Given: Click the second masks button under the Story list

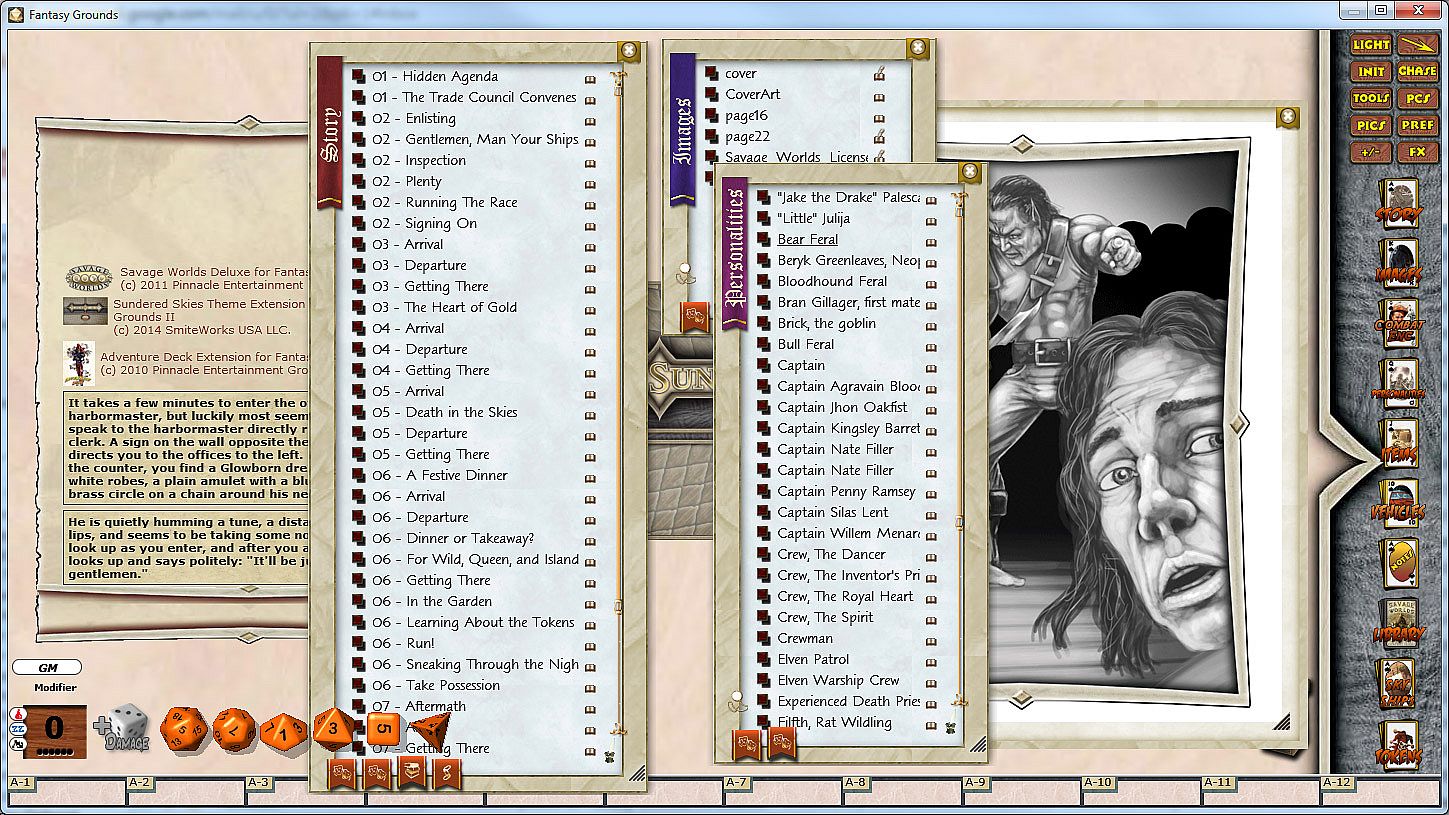Looking at the screenshot, I should (x=377, y=773).
